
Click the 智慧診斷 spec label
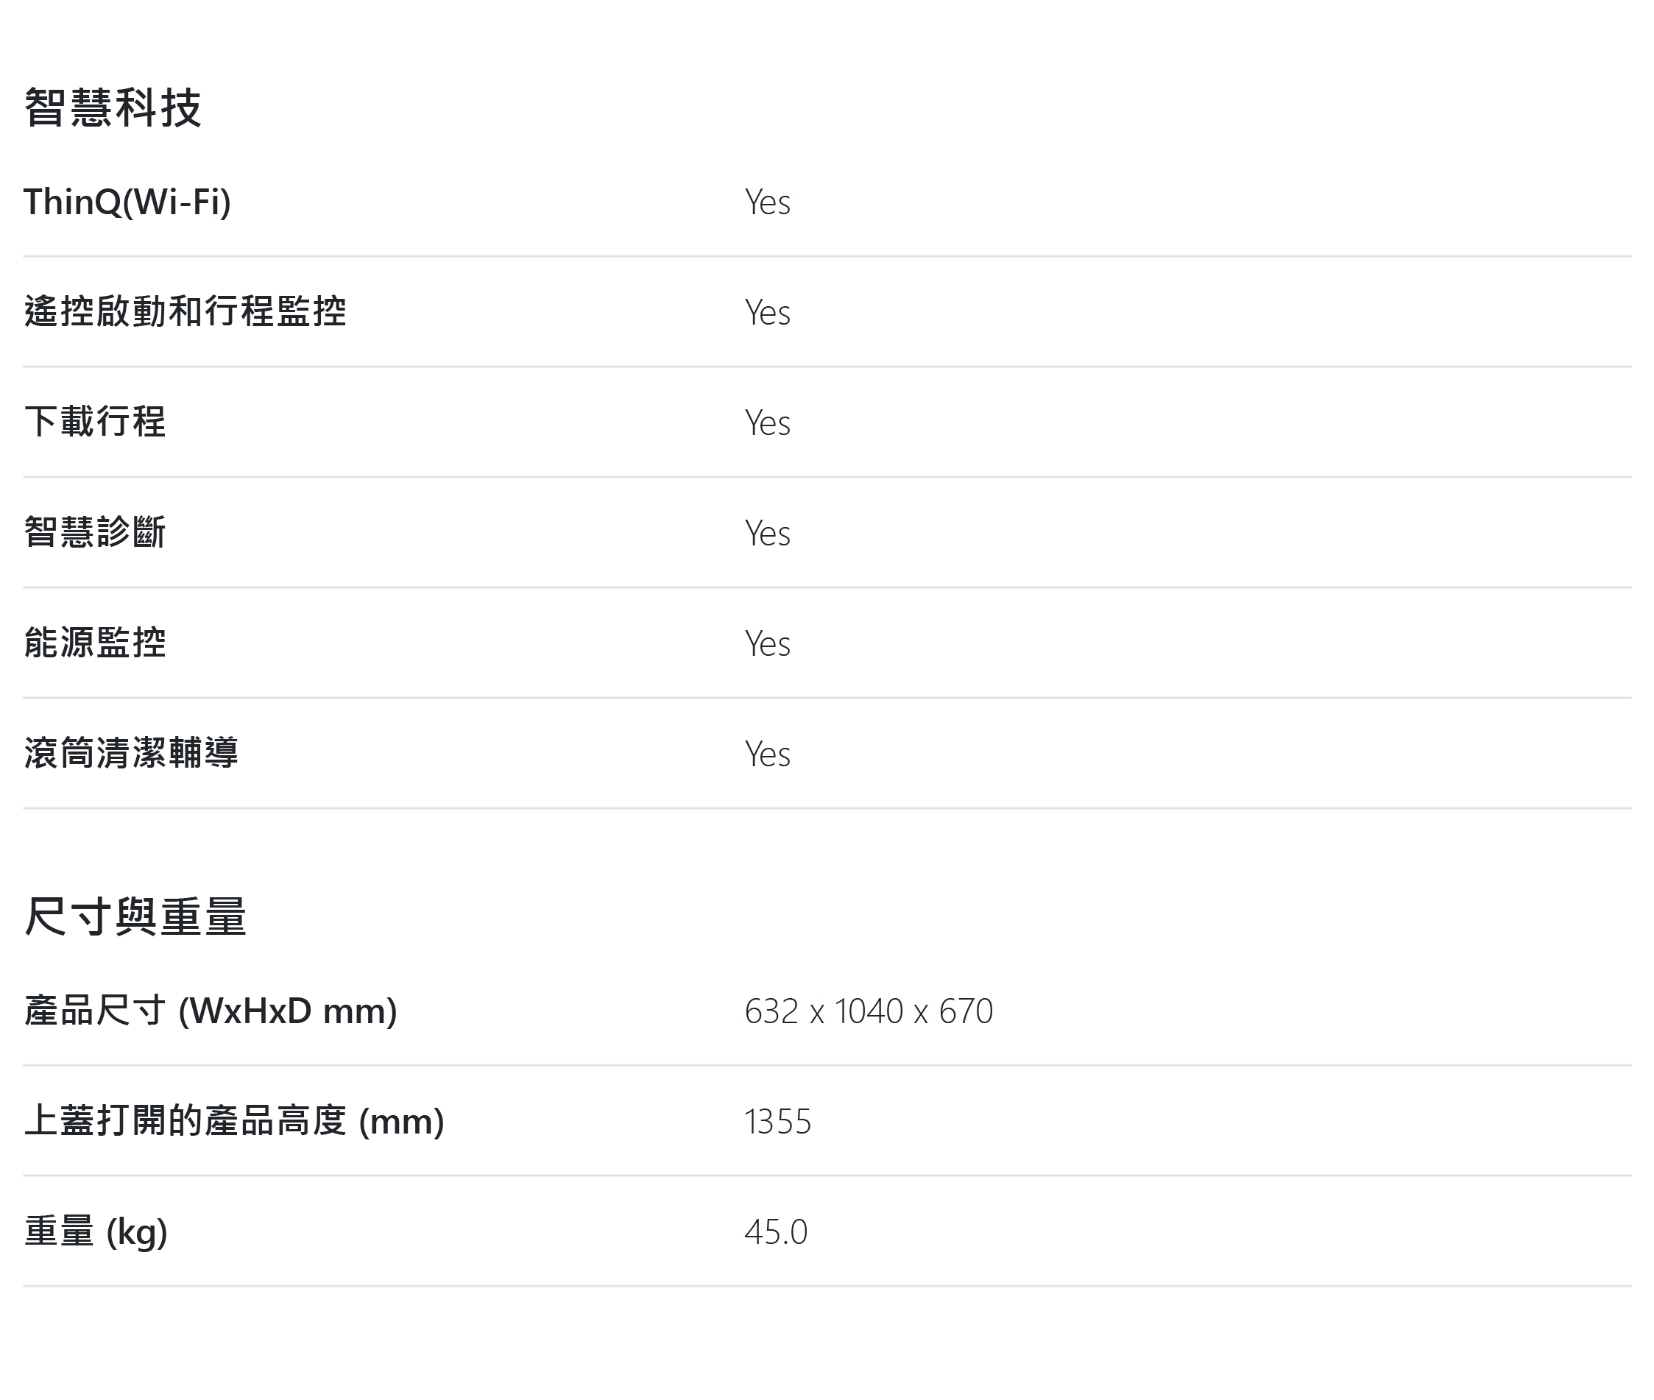(x=95, y=532)
